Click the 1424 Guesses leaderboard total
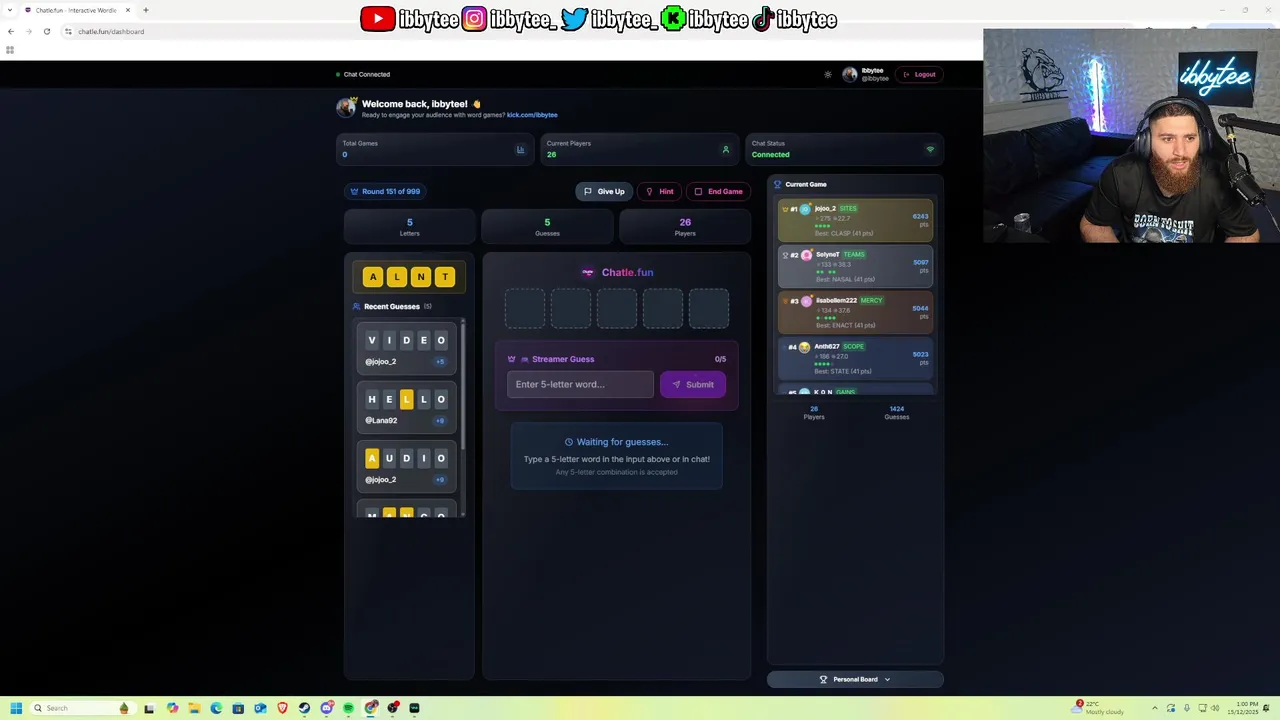1280x720 pixels. tap(897, 412)
